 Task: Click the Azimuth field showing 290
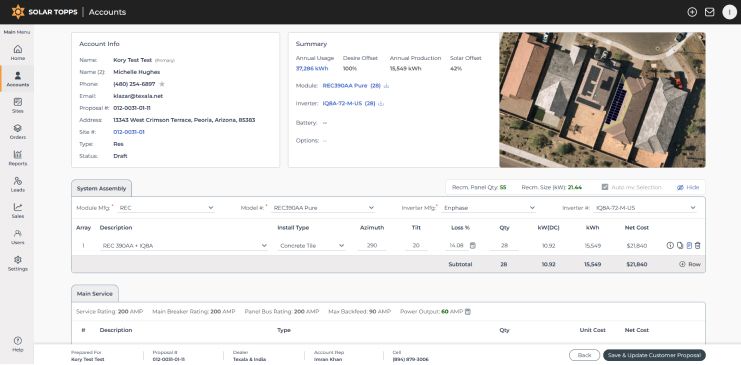(372, 246)
